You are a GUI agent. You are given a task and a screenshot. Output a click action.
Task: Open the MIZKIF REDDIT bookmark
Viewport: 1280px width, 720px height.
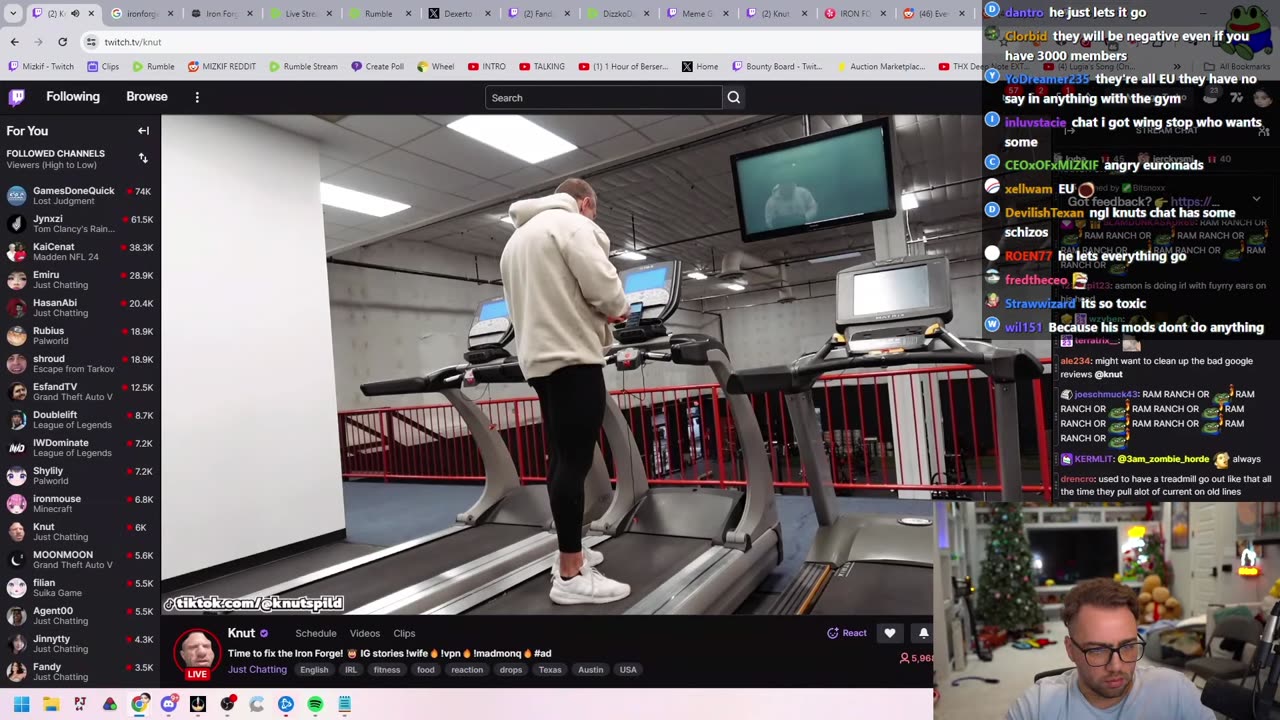pos(222,67)
